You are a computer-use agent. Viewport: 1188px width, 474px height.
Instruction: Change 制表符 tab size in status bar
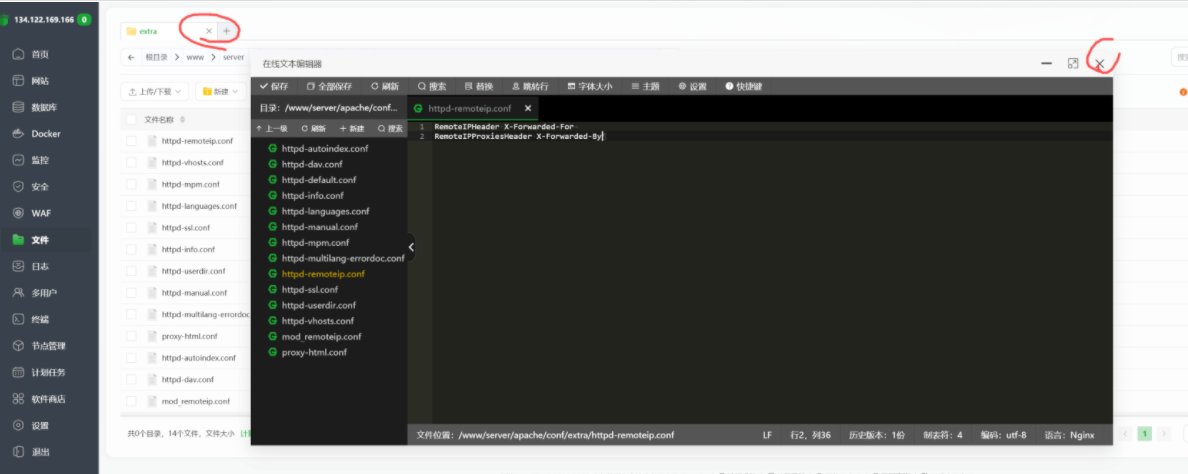tap(943, 435)
